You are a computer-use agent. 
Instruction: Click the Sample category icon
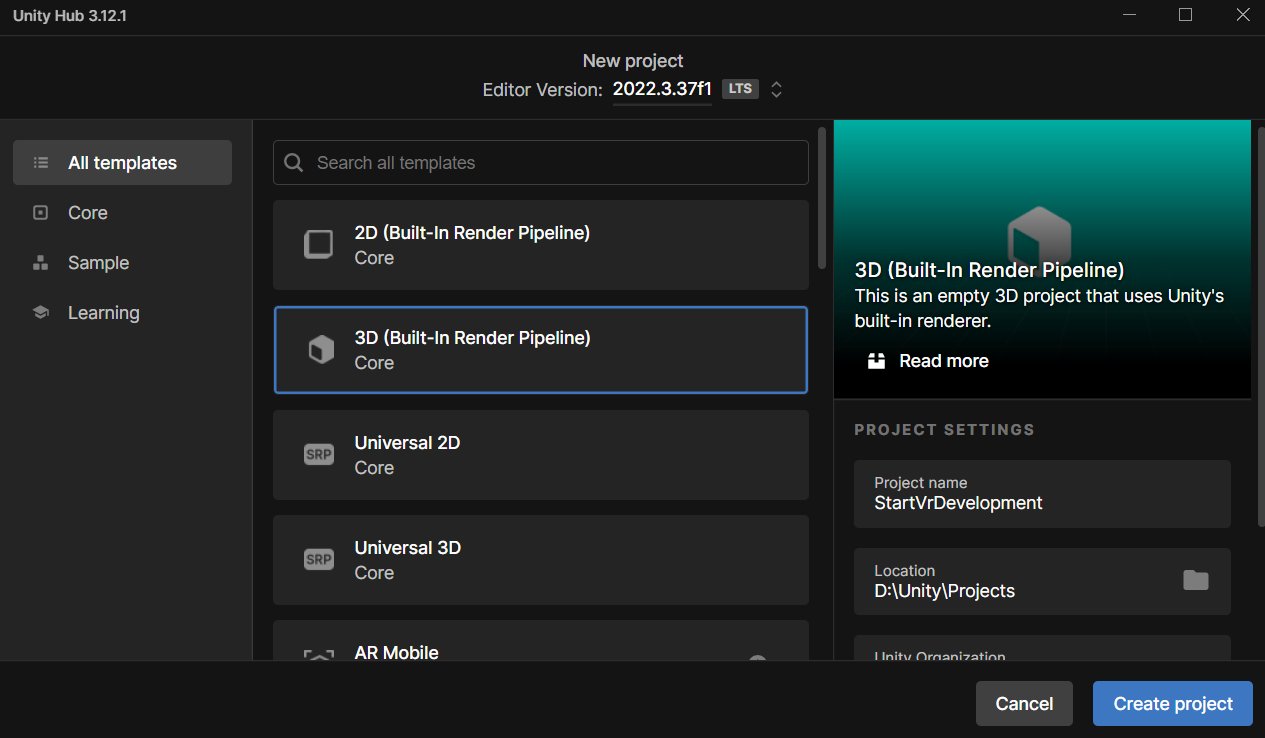pyautogui.click(x=41, y=263)
